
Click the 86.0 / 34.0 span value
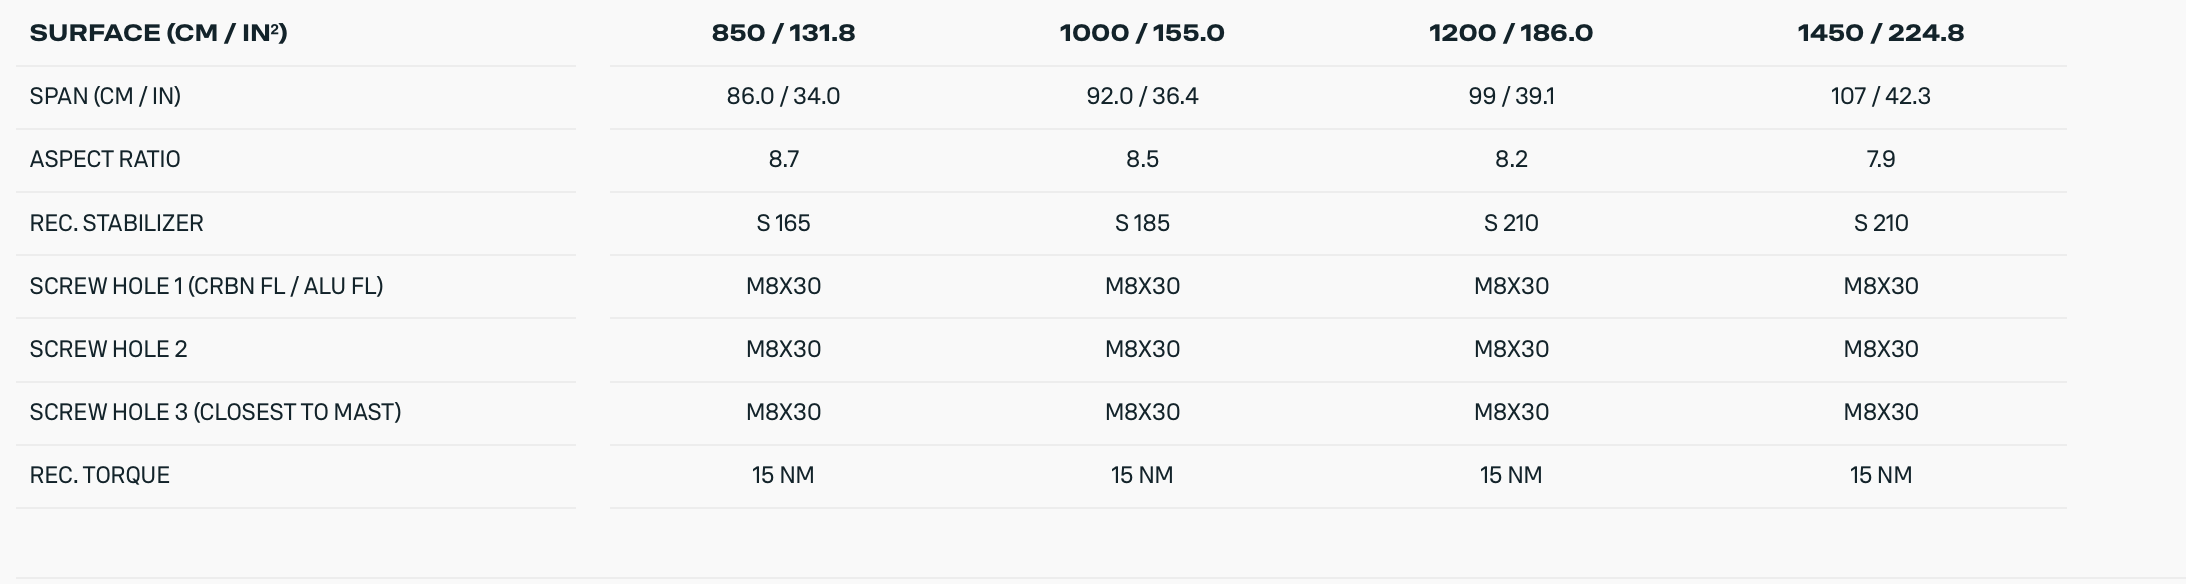(x=783, y=96)
